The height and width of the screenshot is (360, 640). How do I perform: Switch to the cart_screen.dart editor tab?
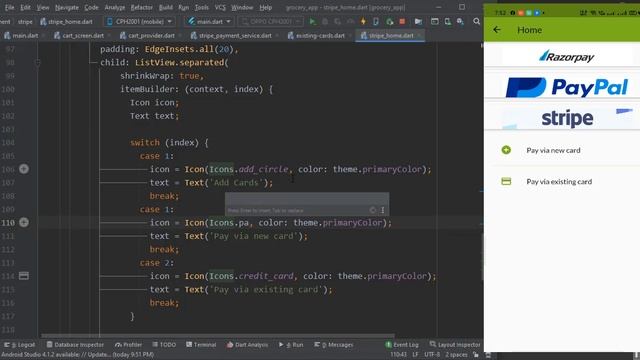point(82,36)
